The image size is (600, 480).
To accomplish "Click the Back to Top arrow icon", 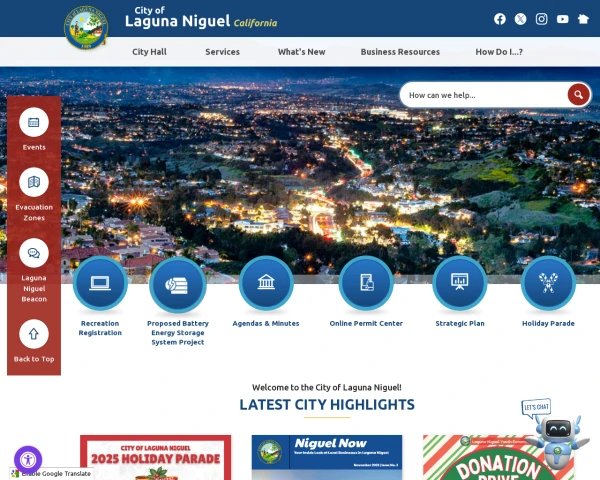I will [34, 334].
